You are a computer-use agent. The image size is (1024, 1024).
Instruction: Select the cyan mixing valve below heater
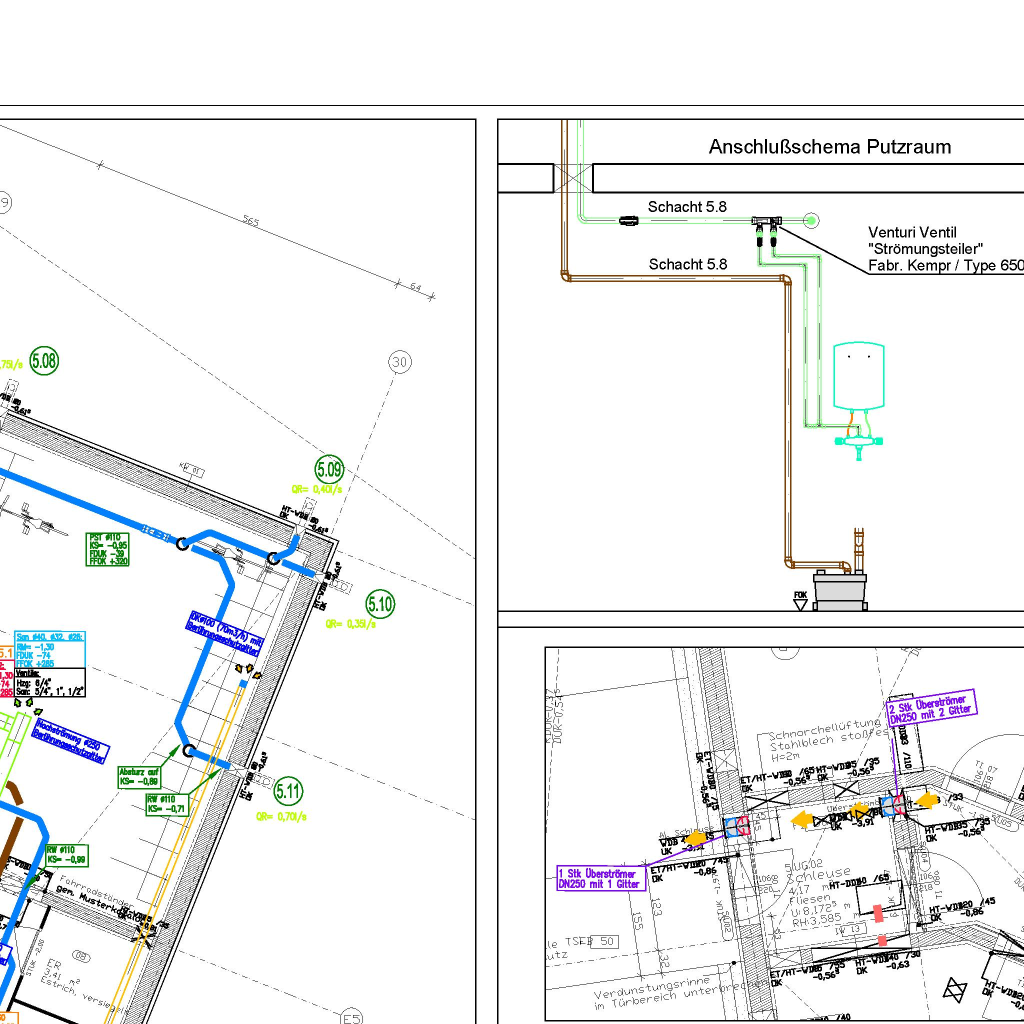point(858,438)
